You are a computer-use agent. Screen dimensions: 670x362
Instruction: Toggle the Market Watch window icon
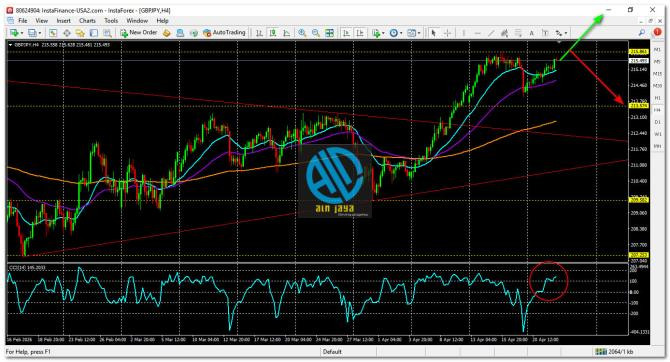53,33
